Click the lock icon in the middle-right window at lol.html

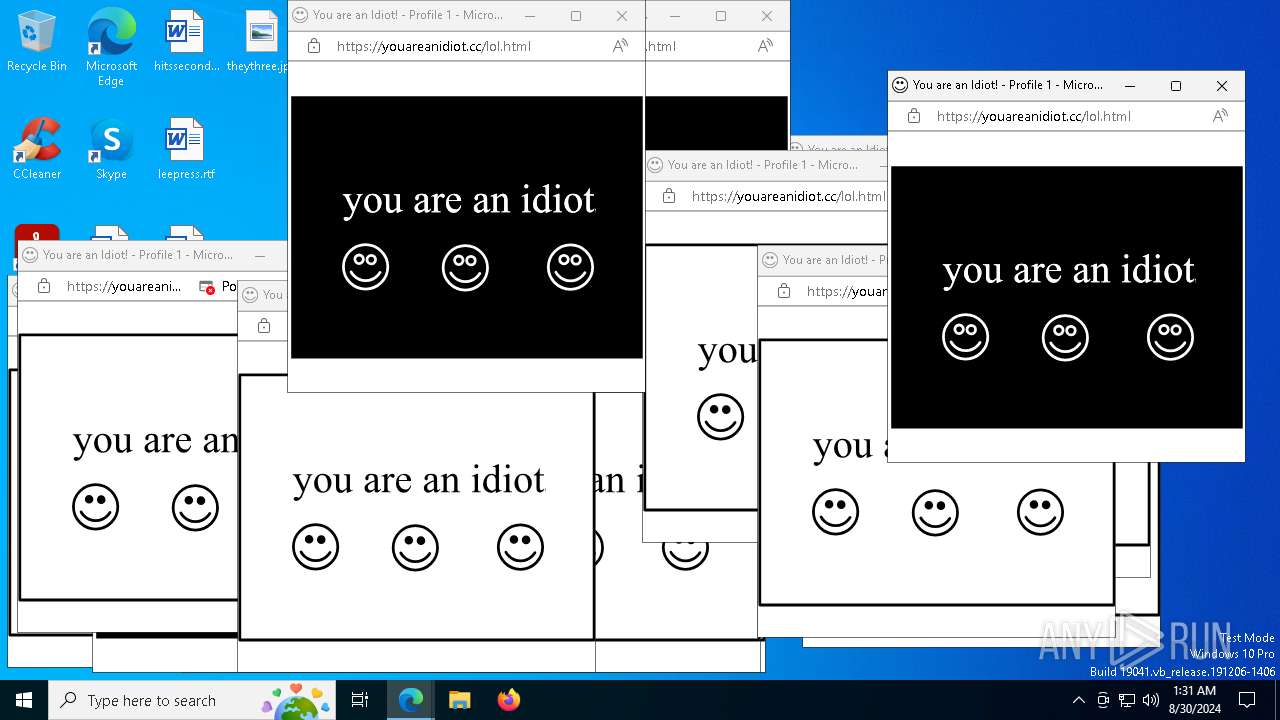669,196
